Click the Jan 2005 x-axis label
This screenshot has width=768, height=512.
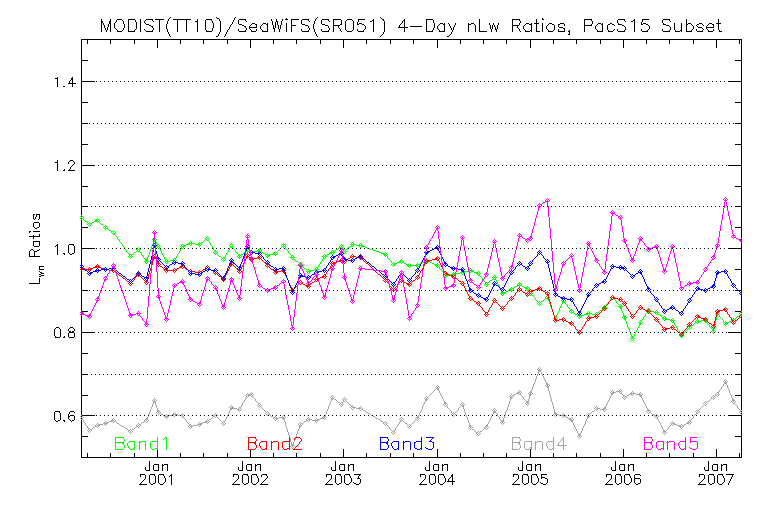[x=530, y=473]
